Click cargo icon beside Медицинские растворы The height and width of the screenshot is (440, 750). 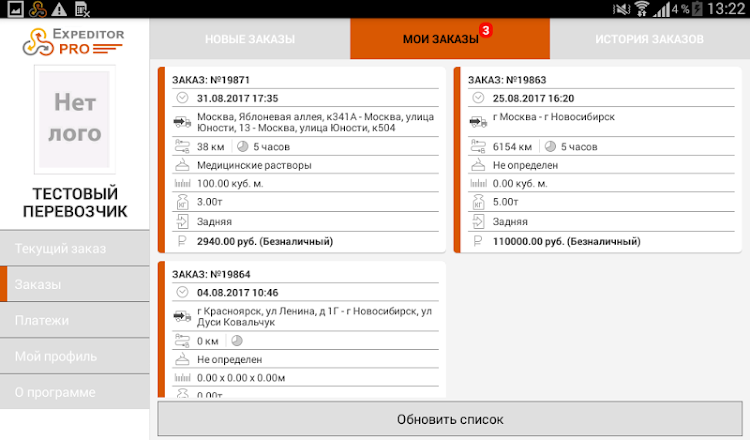tap(182, 165)
